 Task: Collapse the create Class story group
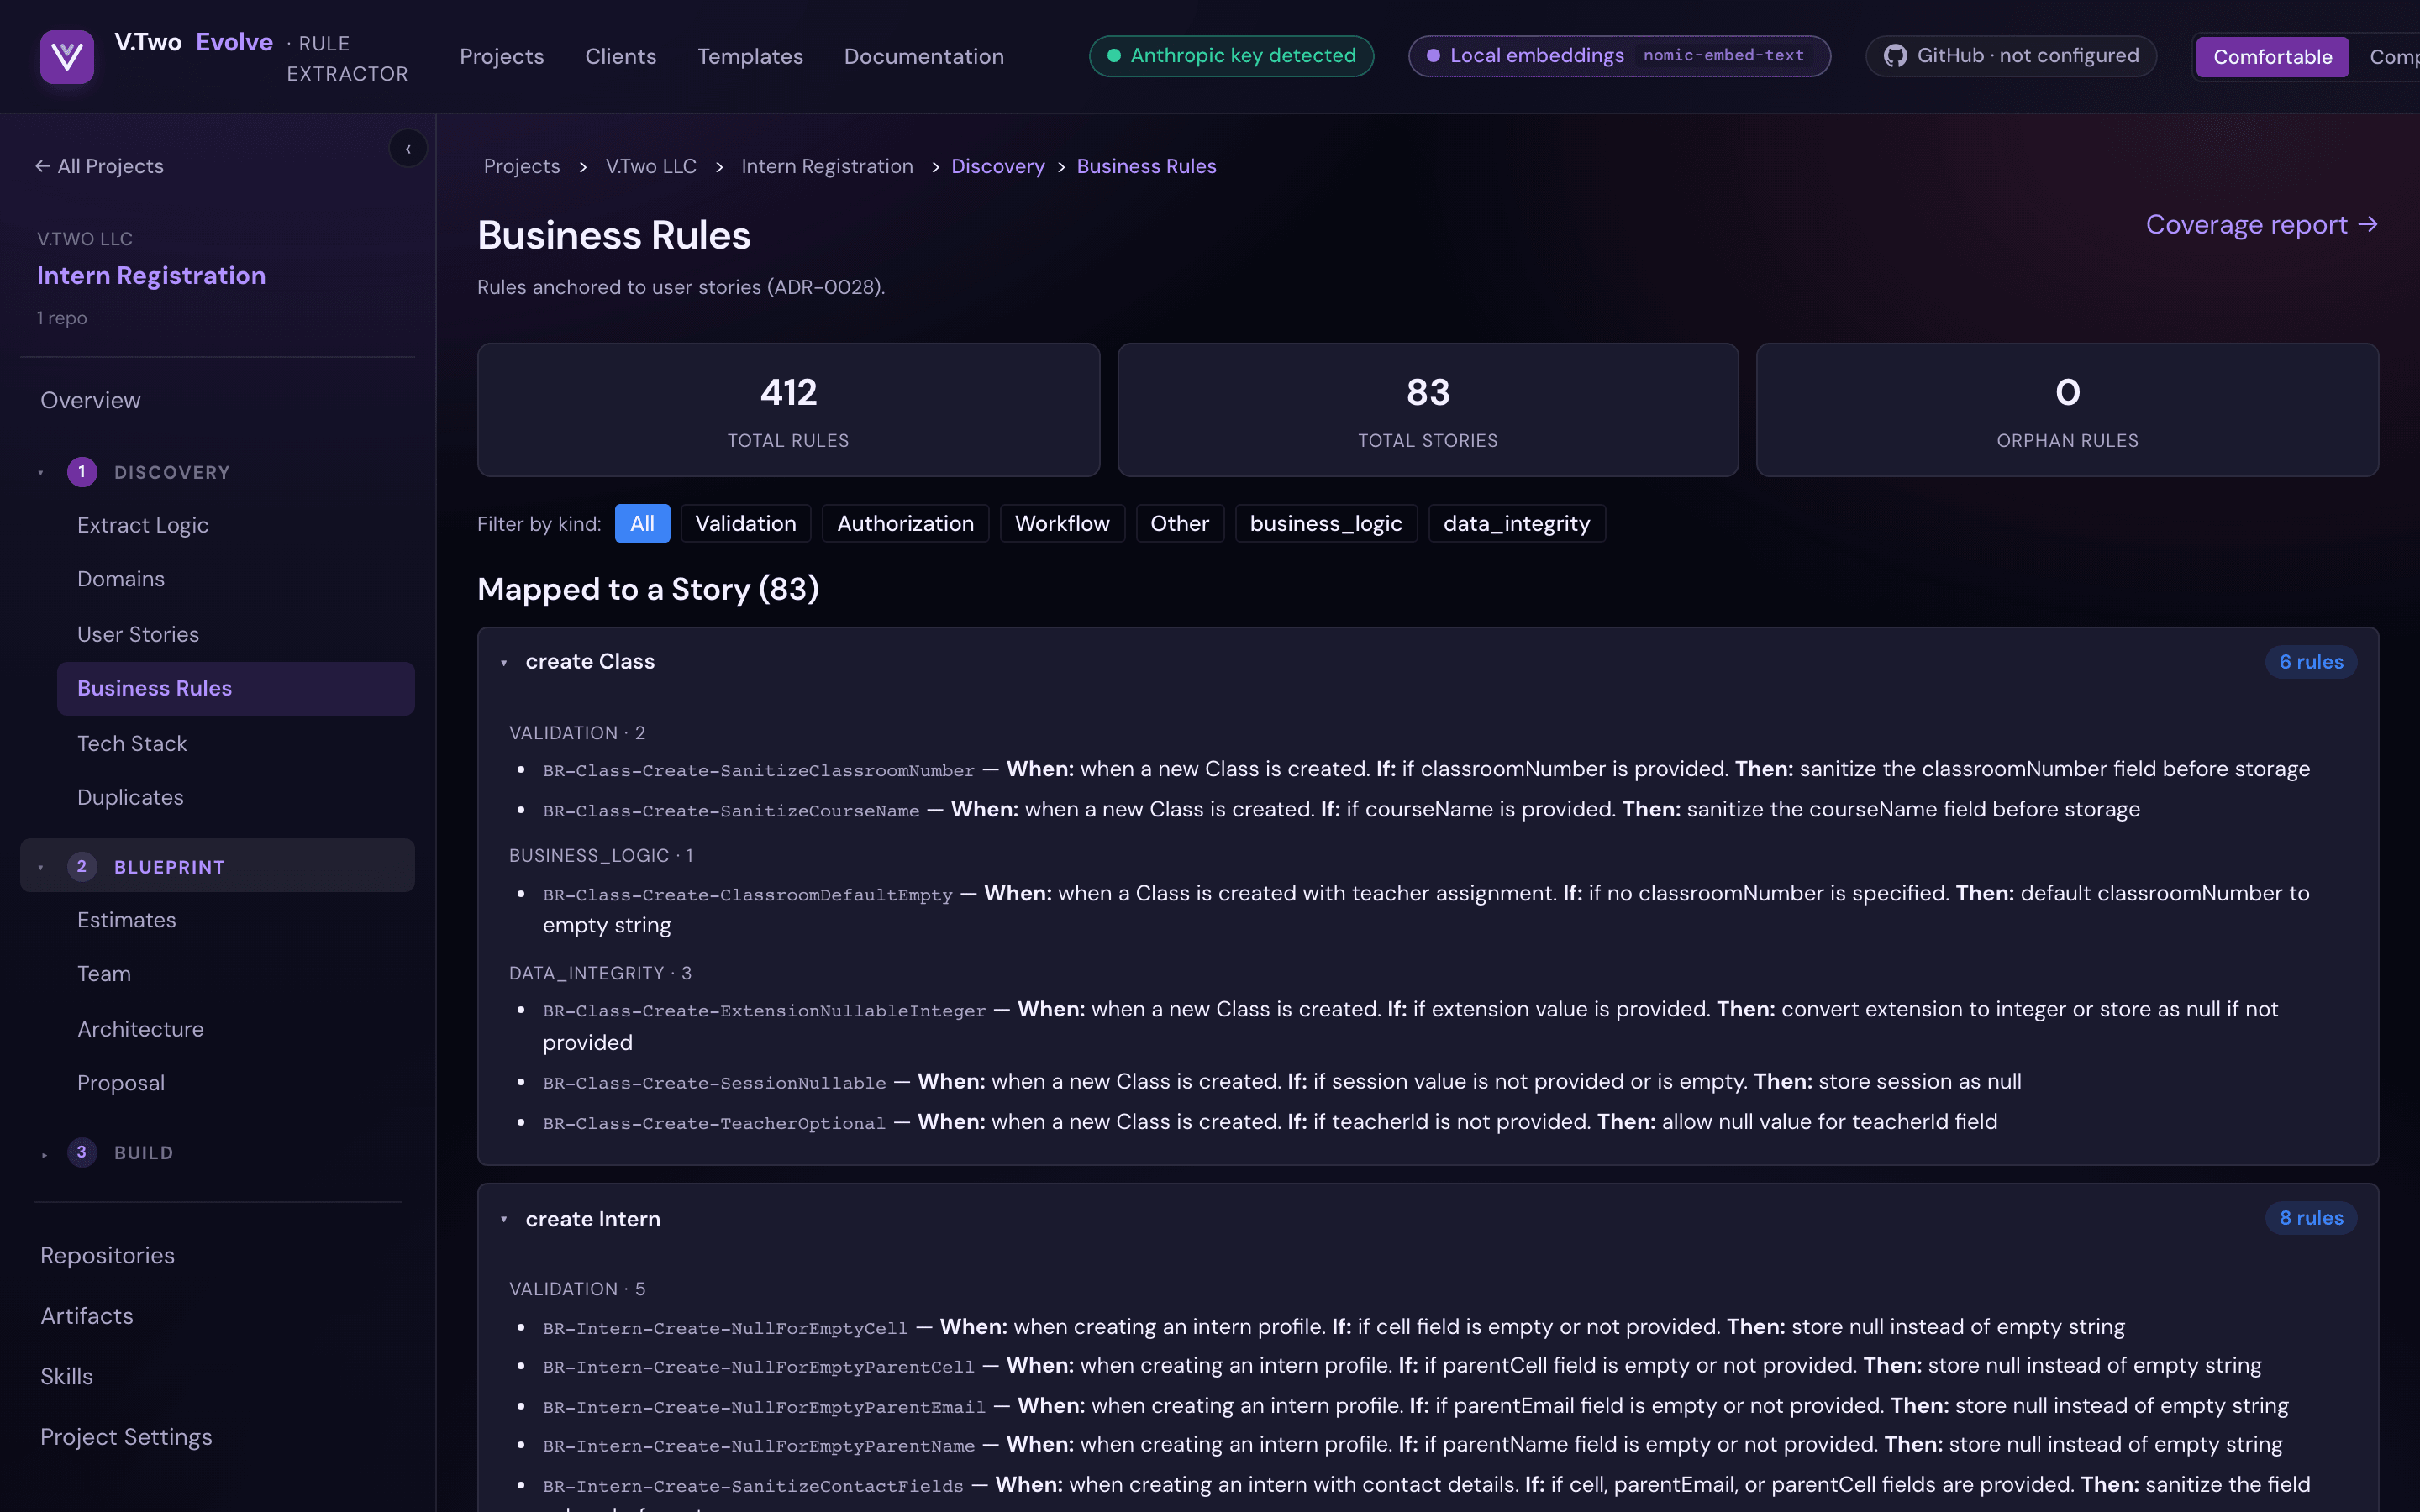click(x=504, y=663)
